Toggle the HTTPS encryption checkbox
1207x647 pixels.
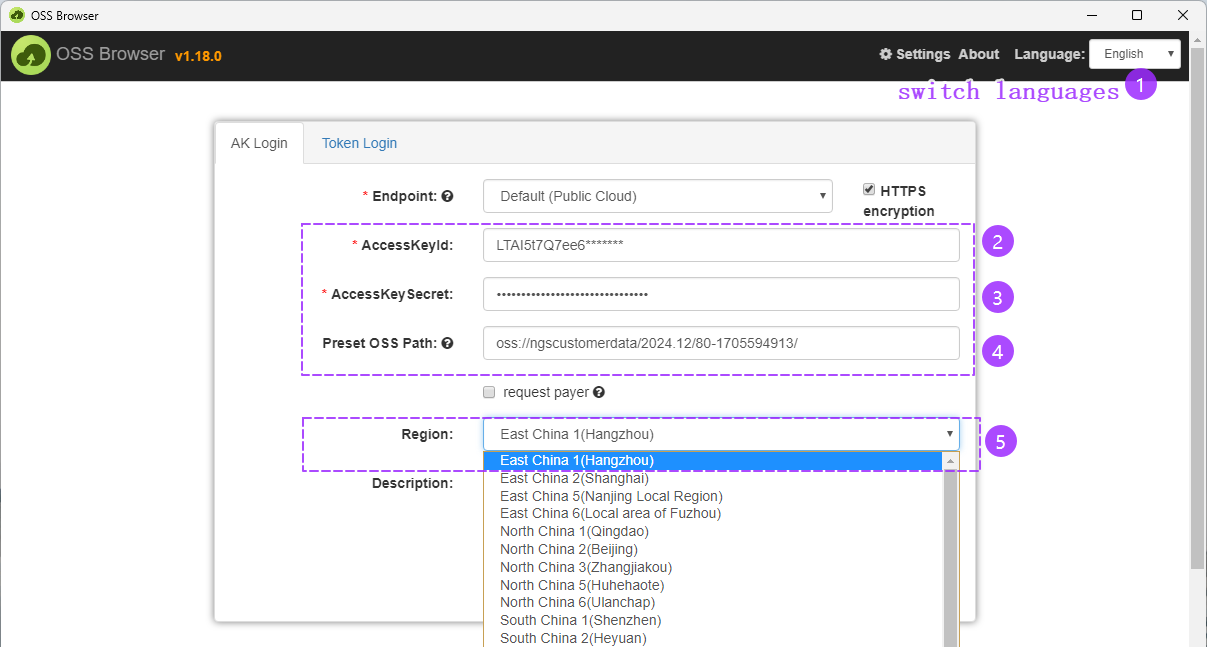coord(869,190)
